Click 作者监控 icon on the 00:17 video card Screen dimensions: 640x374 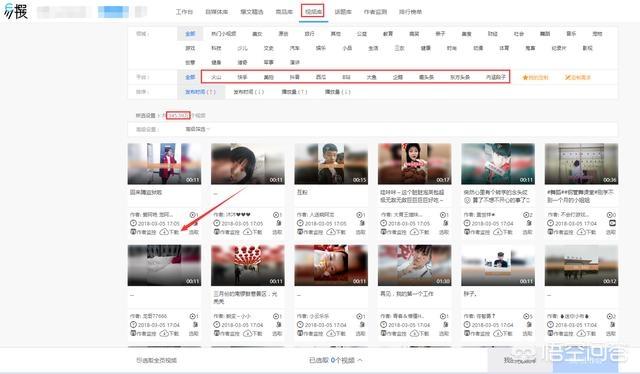(x=383, y=232)
